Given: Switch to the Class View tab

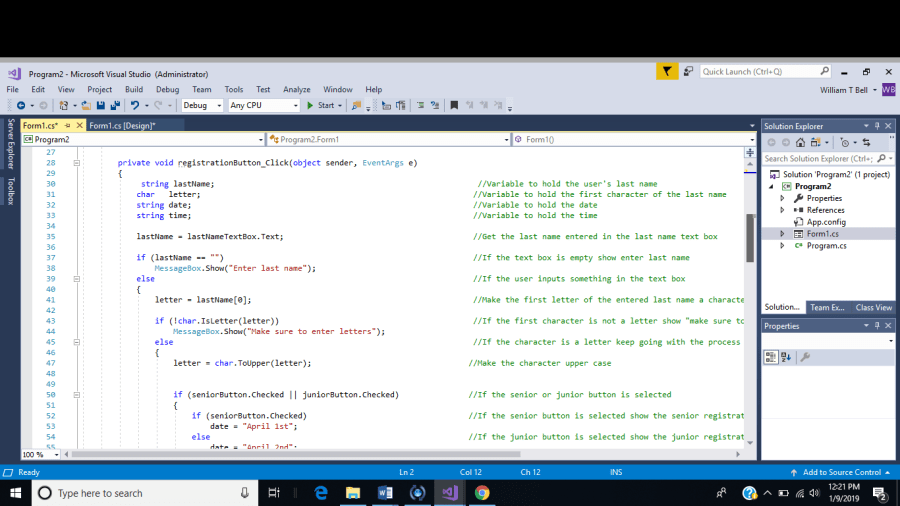Looking at the screenshot, I should [874, 308].
